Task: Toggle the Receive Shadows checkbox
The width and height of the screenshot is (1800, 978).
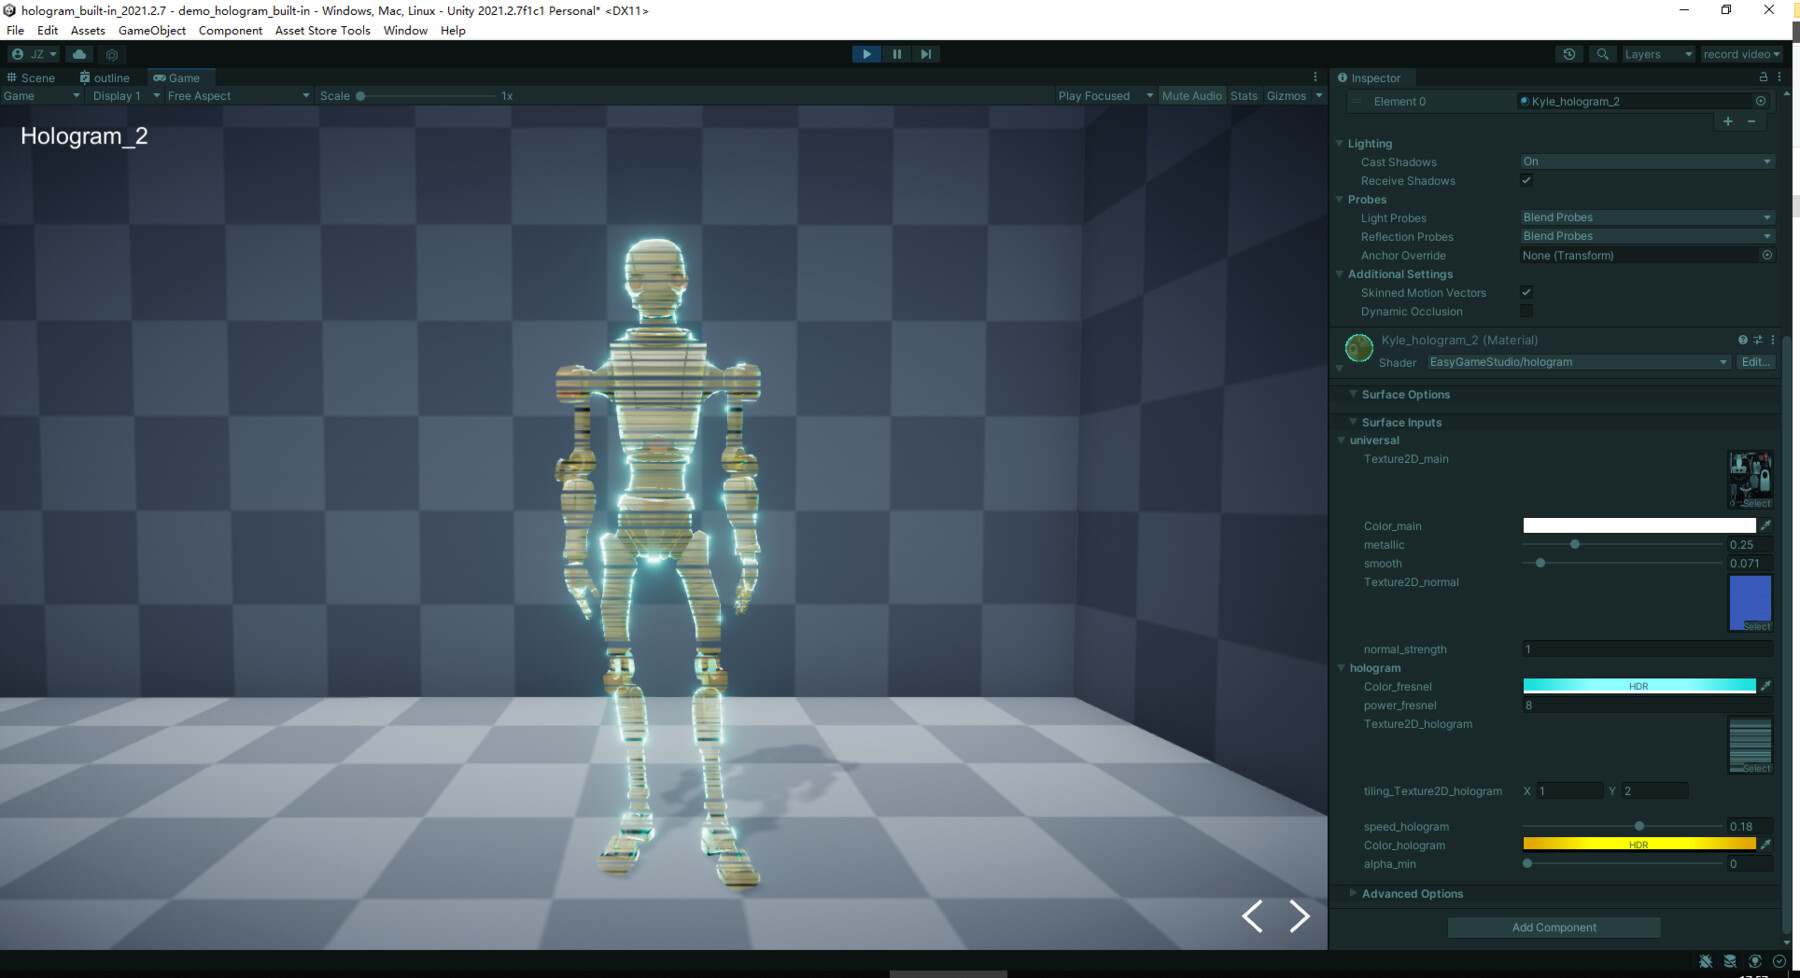Action: [x=1526, y=180]
